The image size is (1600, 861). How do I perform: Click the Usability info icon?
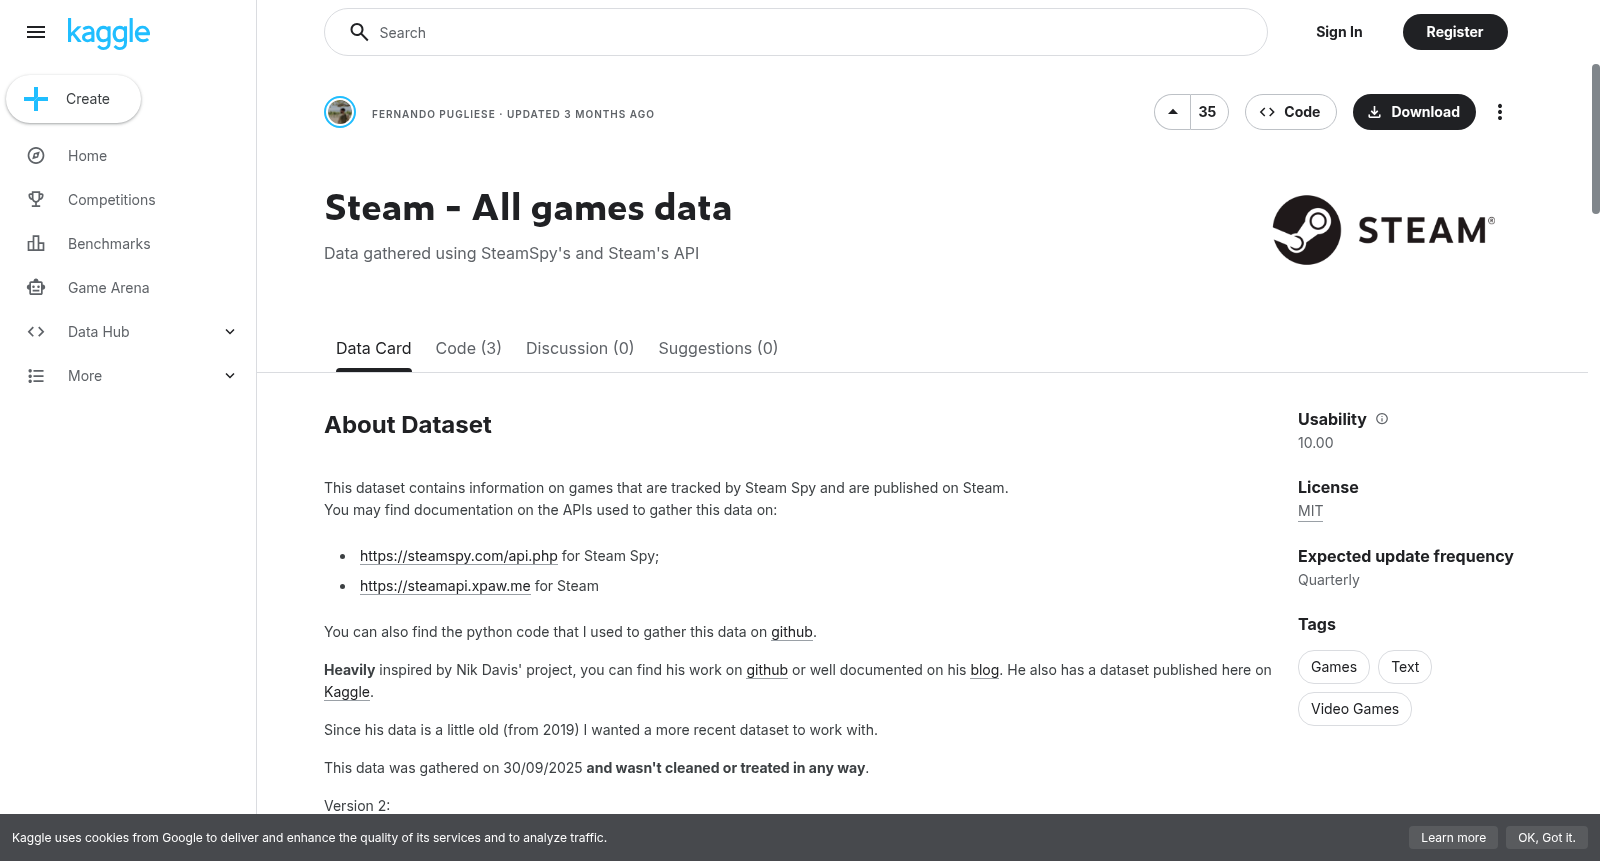[x=1382, y=419]
